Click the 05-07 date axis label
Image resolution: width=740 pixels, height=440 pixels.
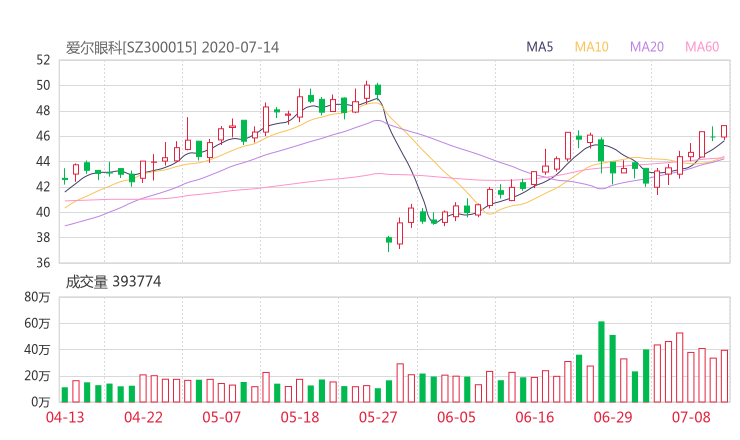click(223, 417)
